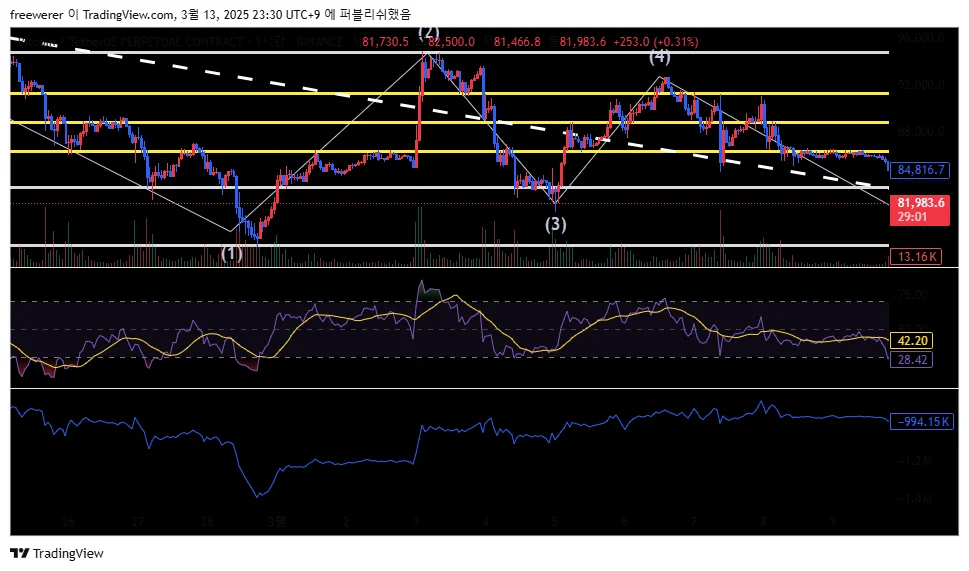Click the 13.16K volume tag
Screen dimensions: 969x571
[x=916, y=256]
